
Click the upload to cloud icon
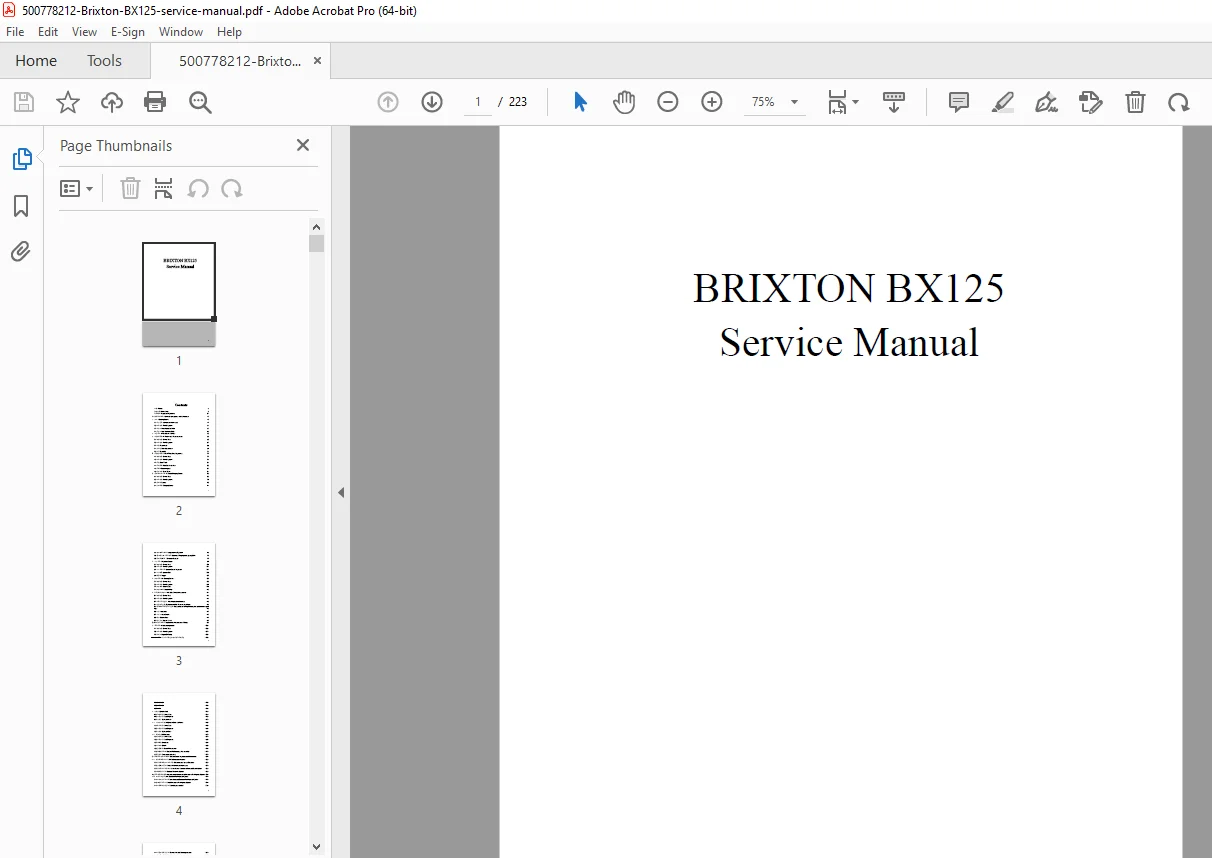(112, 102)
